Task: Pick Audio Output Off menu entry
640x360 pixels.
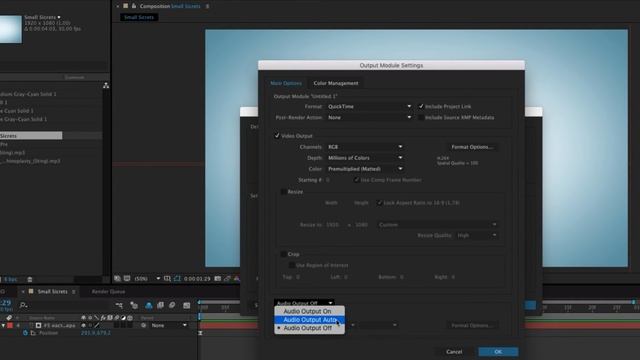Action: click(309, 328)
